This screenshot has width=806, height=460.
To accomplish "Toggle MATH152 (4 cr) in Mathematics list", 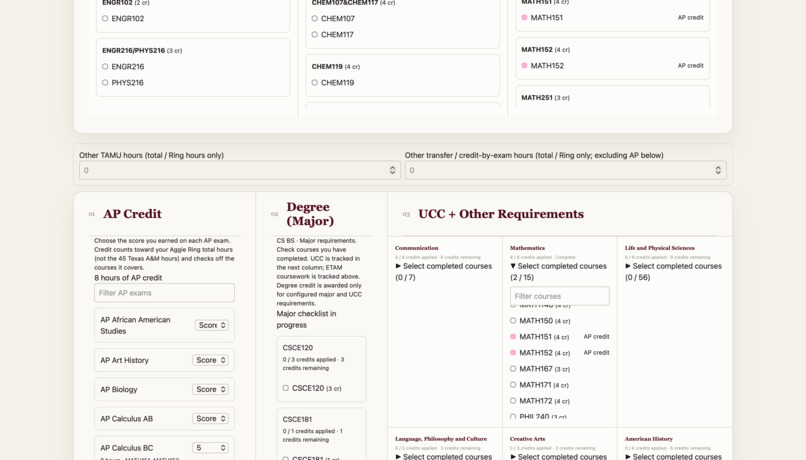I will pos(513,353).
